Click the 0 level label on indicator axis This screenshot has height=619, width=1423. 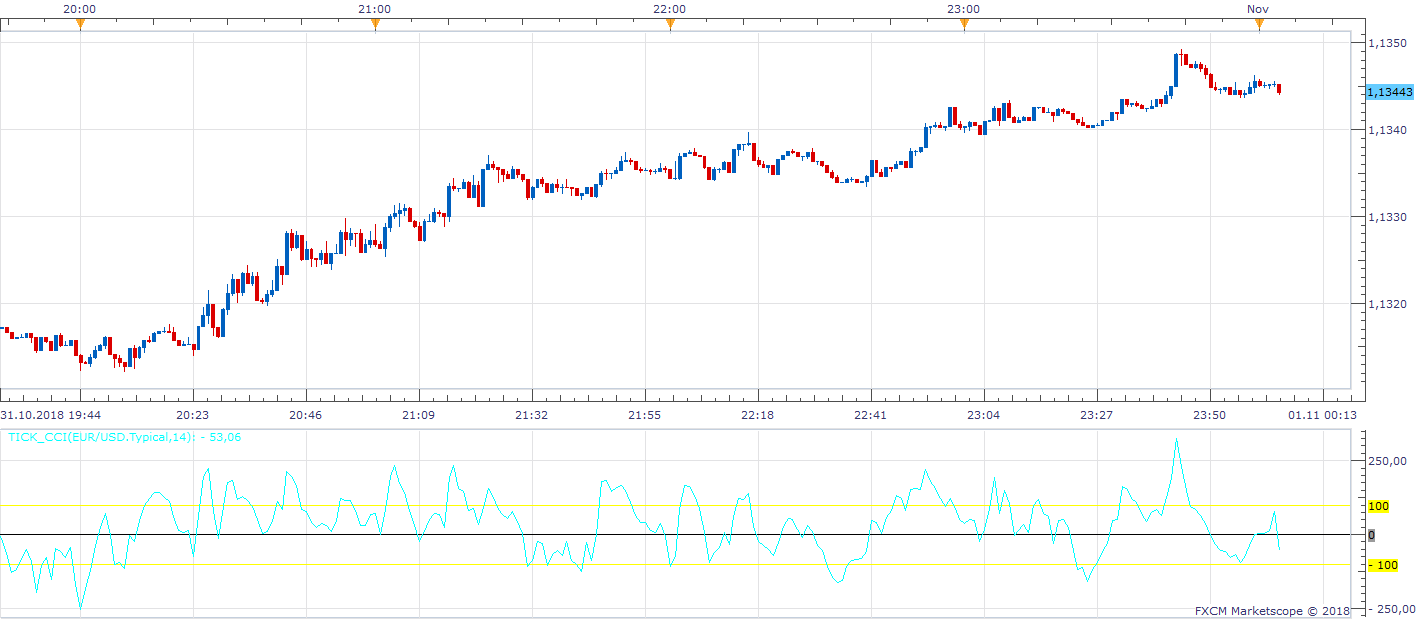1371,535
